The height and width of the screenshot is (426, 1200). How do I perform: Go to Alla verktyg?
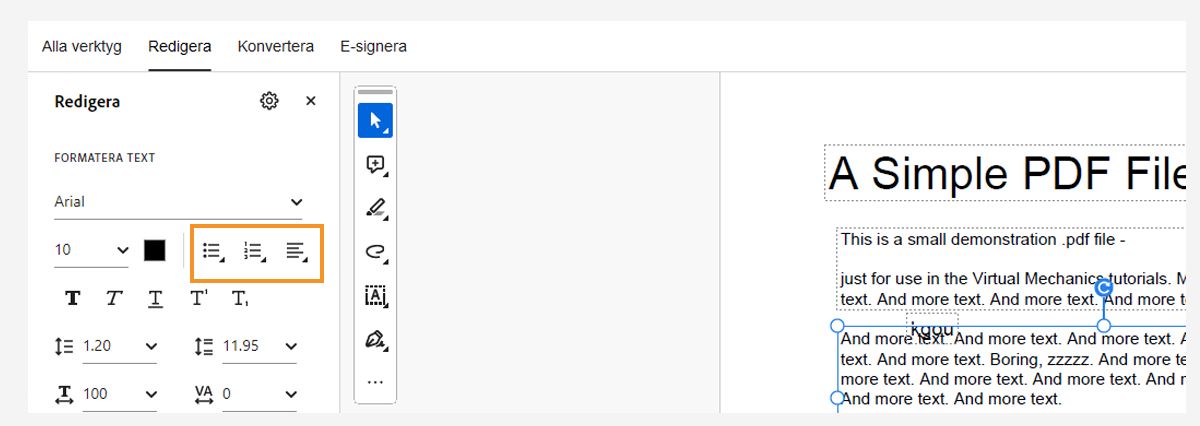(82, 46)
